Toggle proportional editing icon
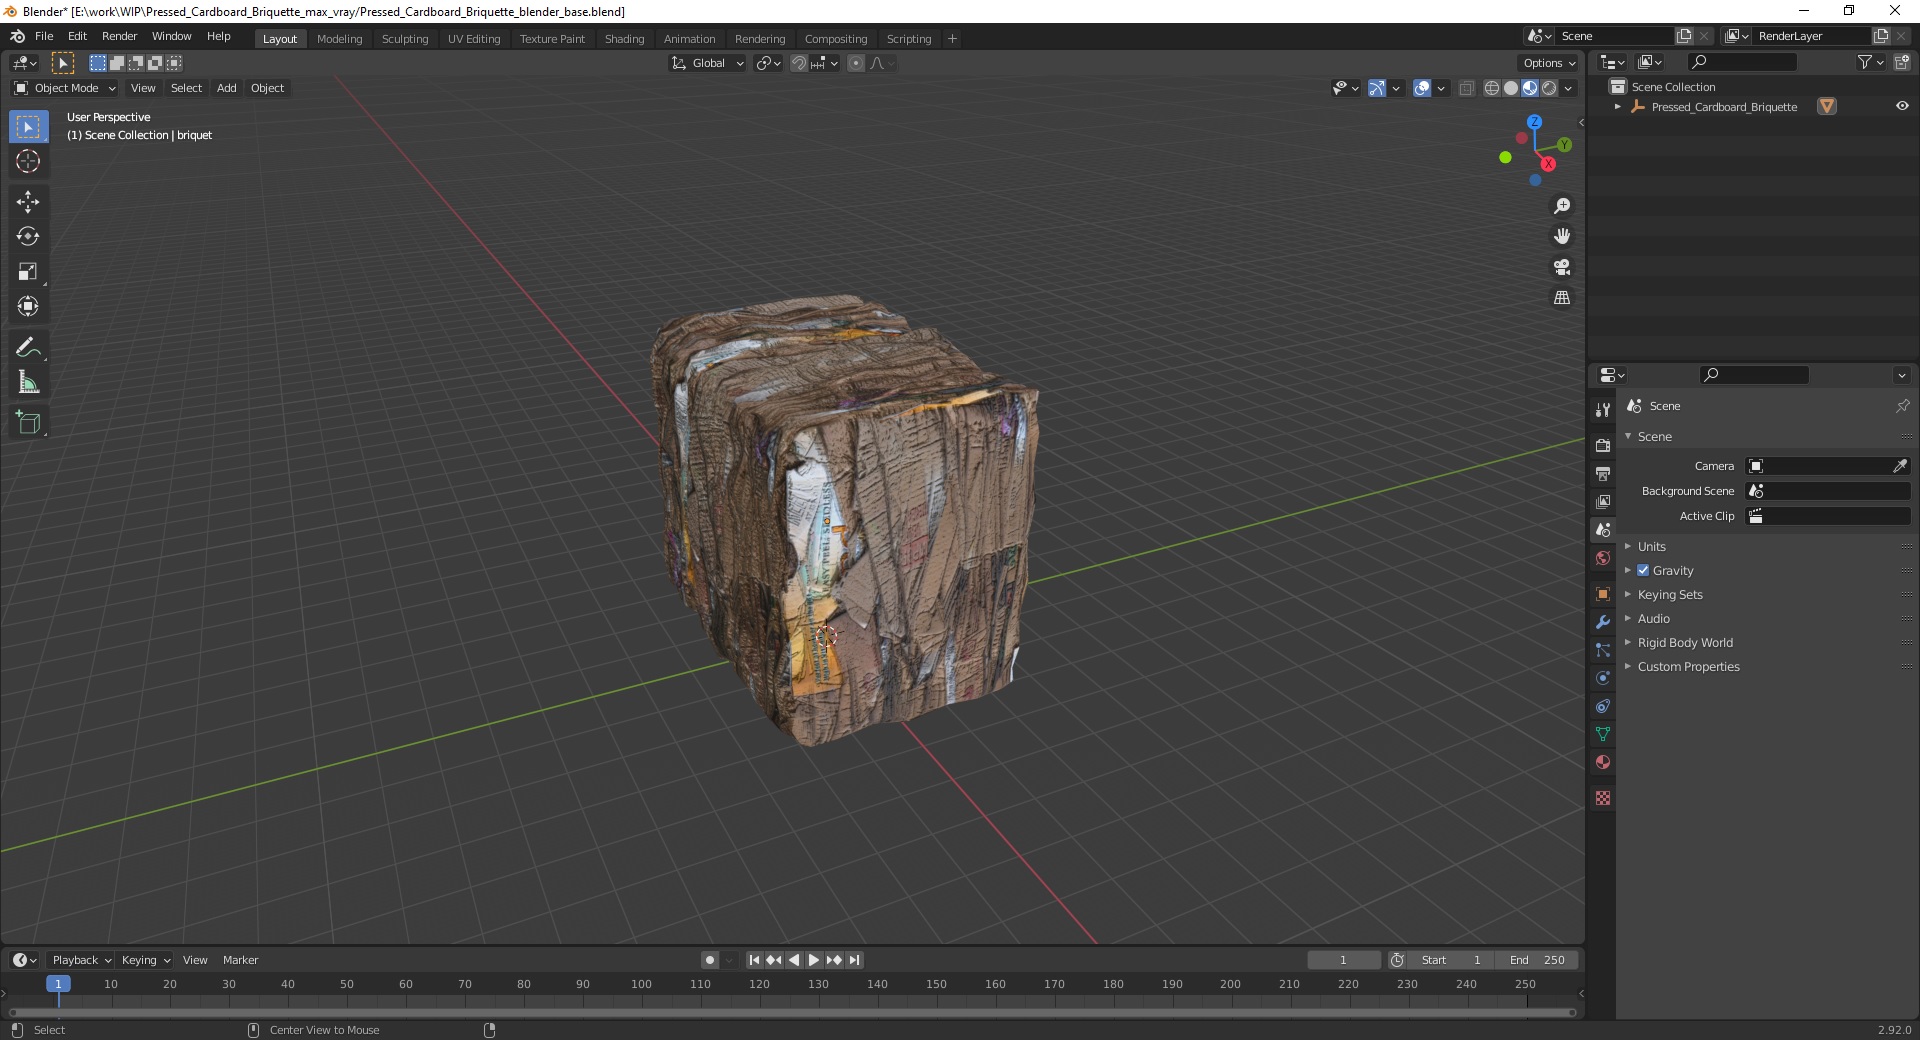1920x1040 pixels. pyautogui.click(x=856, y=63)
